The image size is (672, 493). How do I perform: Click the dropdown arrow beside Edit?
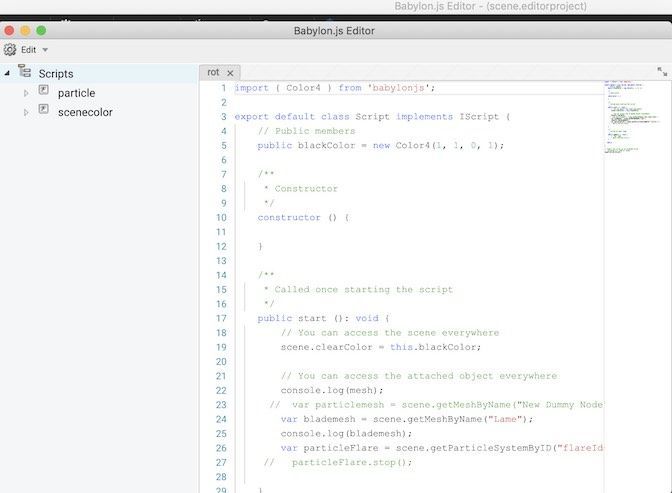45,50
